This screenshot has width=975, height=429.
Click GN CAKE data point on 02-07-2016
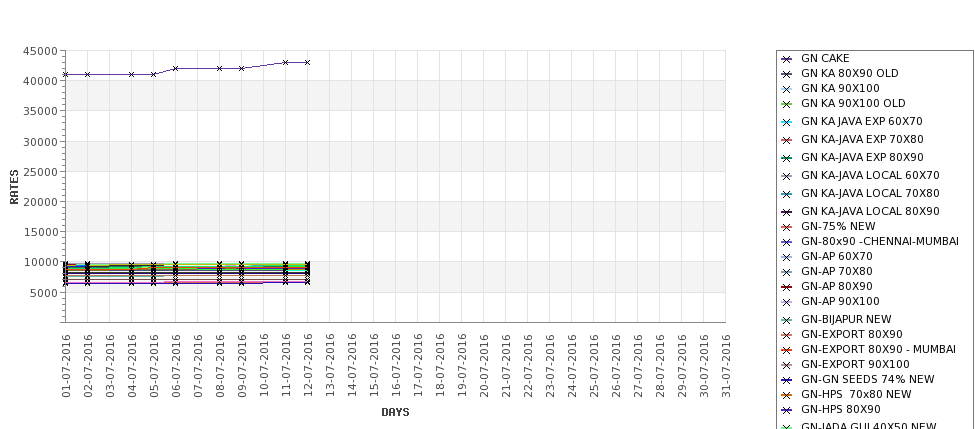pos(88,75)
